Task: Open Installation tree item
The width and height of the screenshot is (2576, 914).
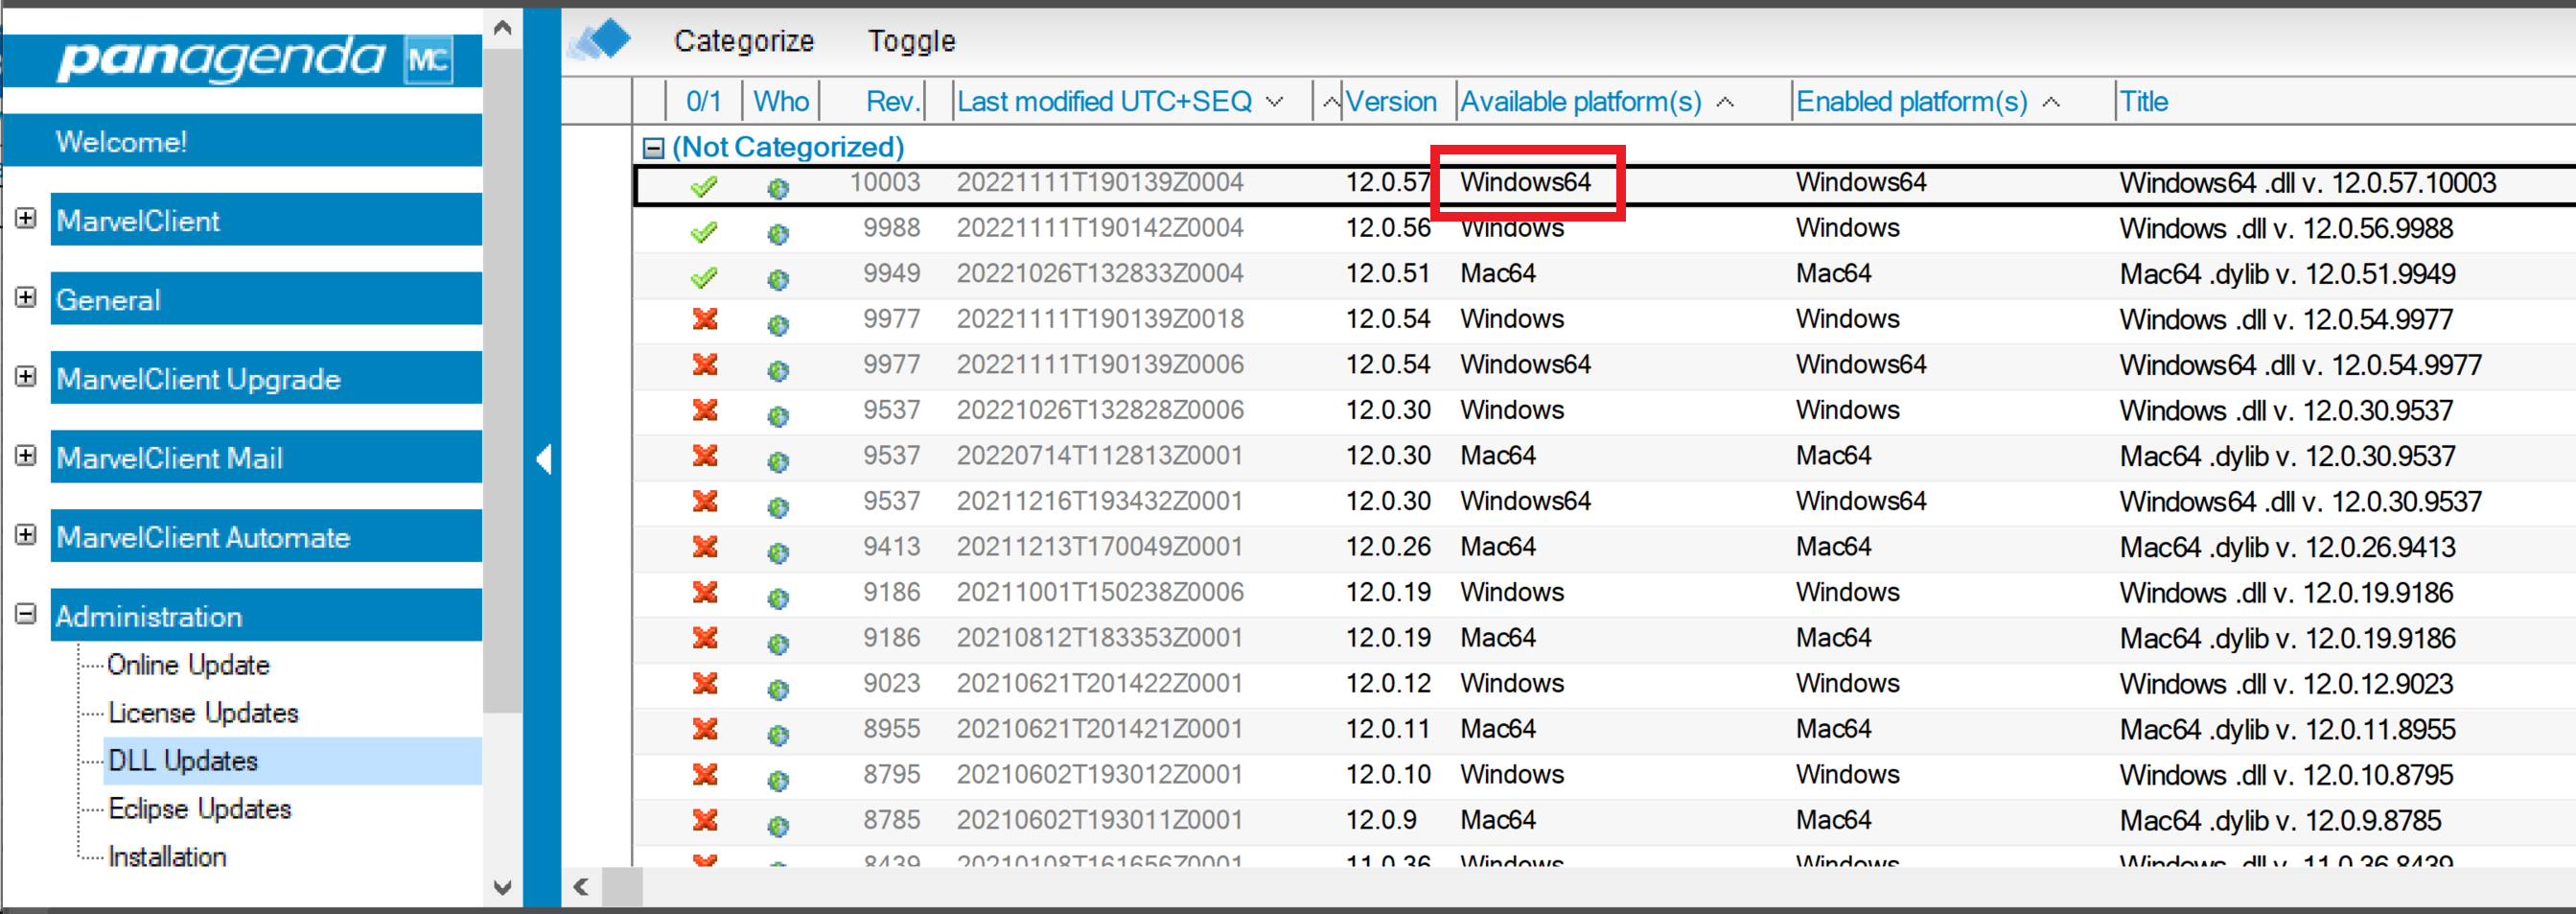Action: (x=167, y=857)
